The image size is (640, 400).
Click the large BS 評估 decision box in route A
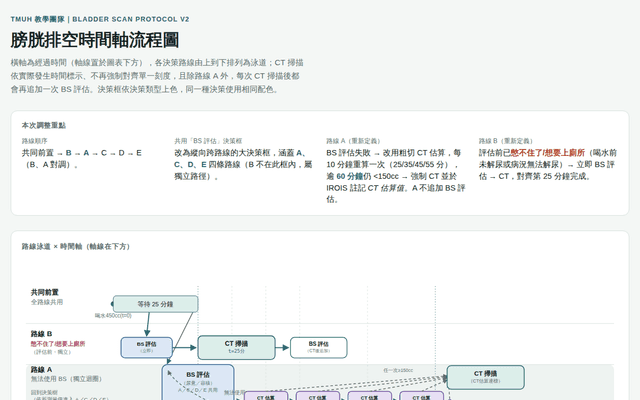[198, 382]
